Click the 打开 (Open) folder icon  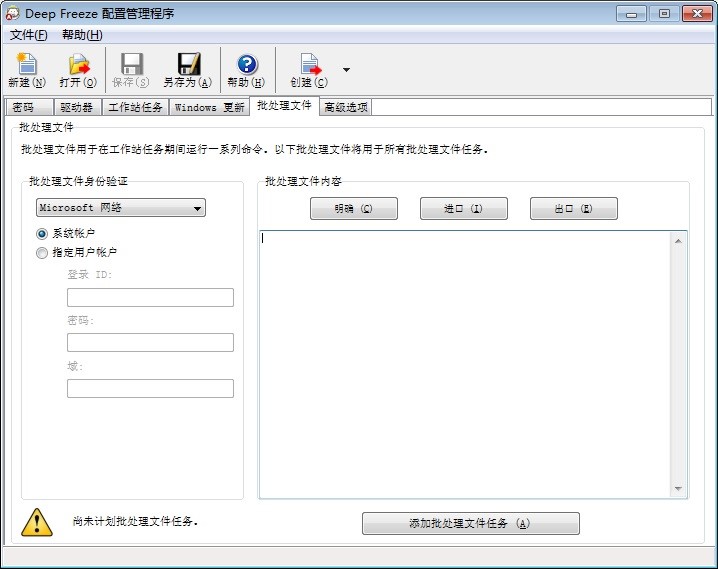pyautogui.click(x=78, y=65)
